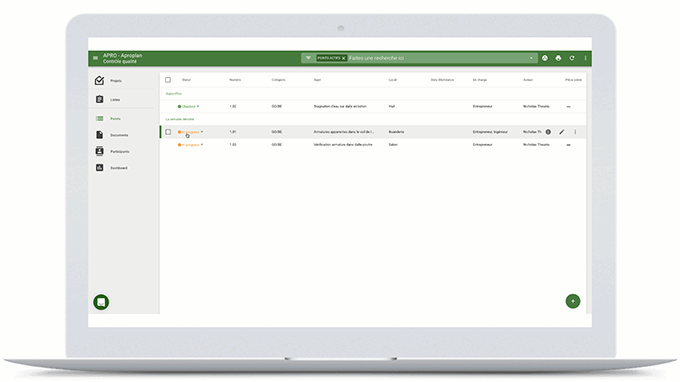Open the header's vertical three-dot menu

[x=585, y=58]
